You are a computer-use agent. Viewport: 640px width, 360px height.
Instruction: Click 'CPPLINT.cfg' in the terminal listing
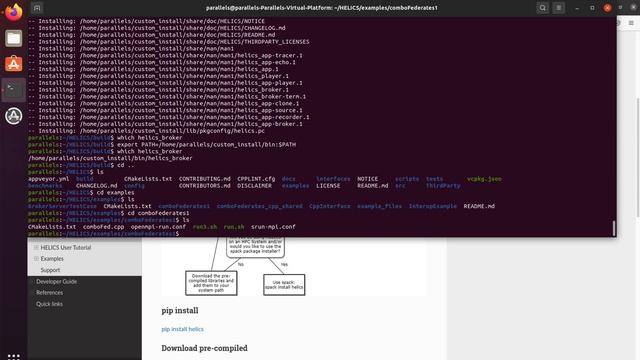256,179
